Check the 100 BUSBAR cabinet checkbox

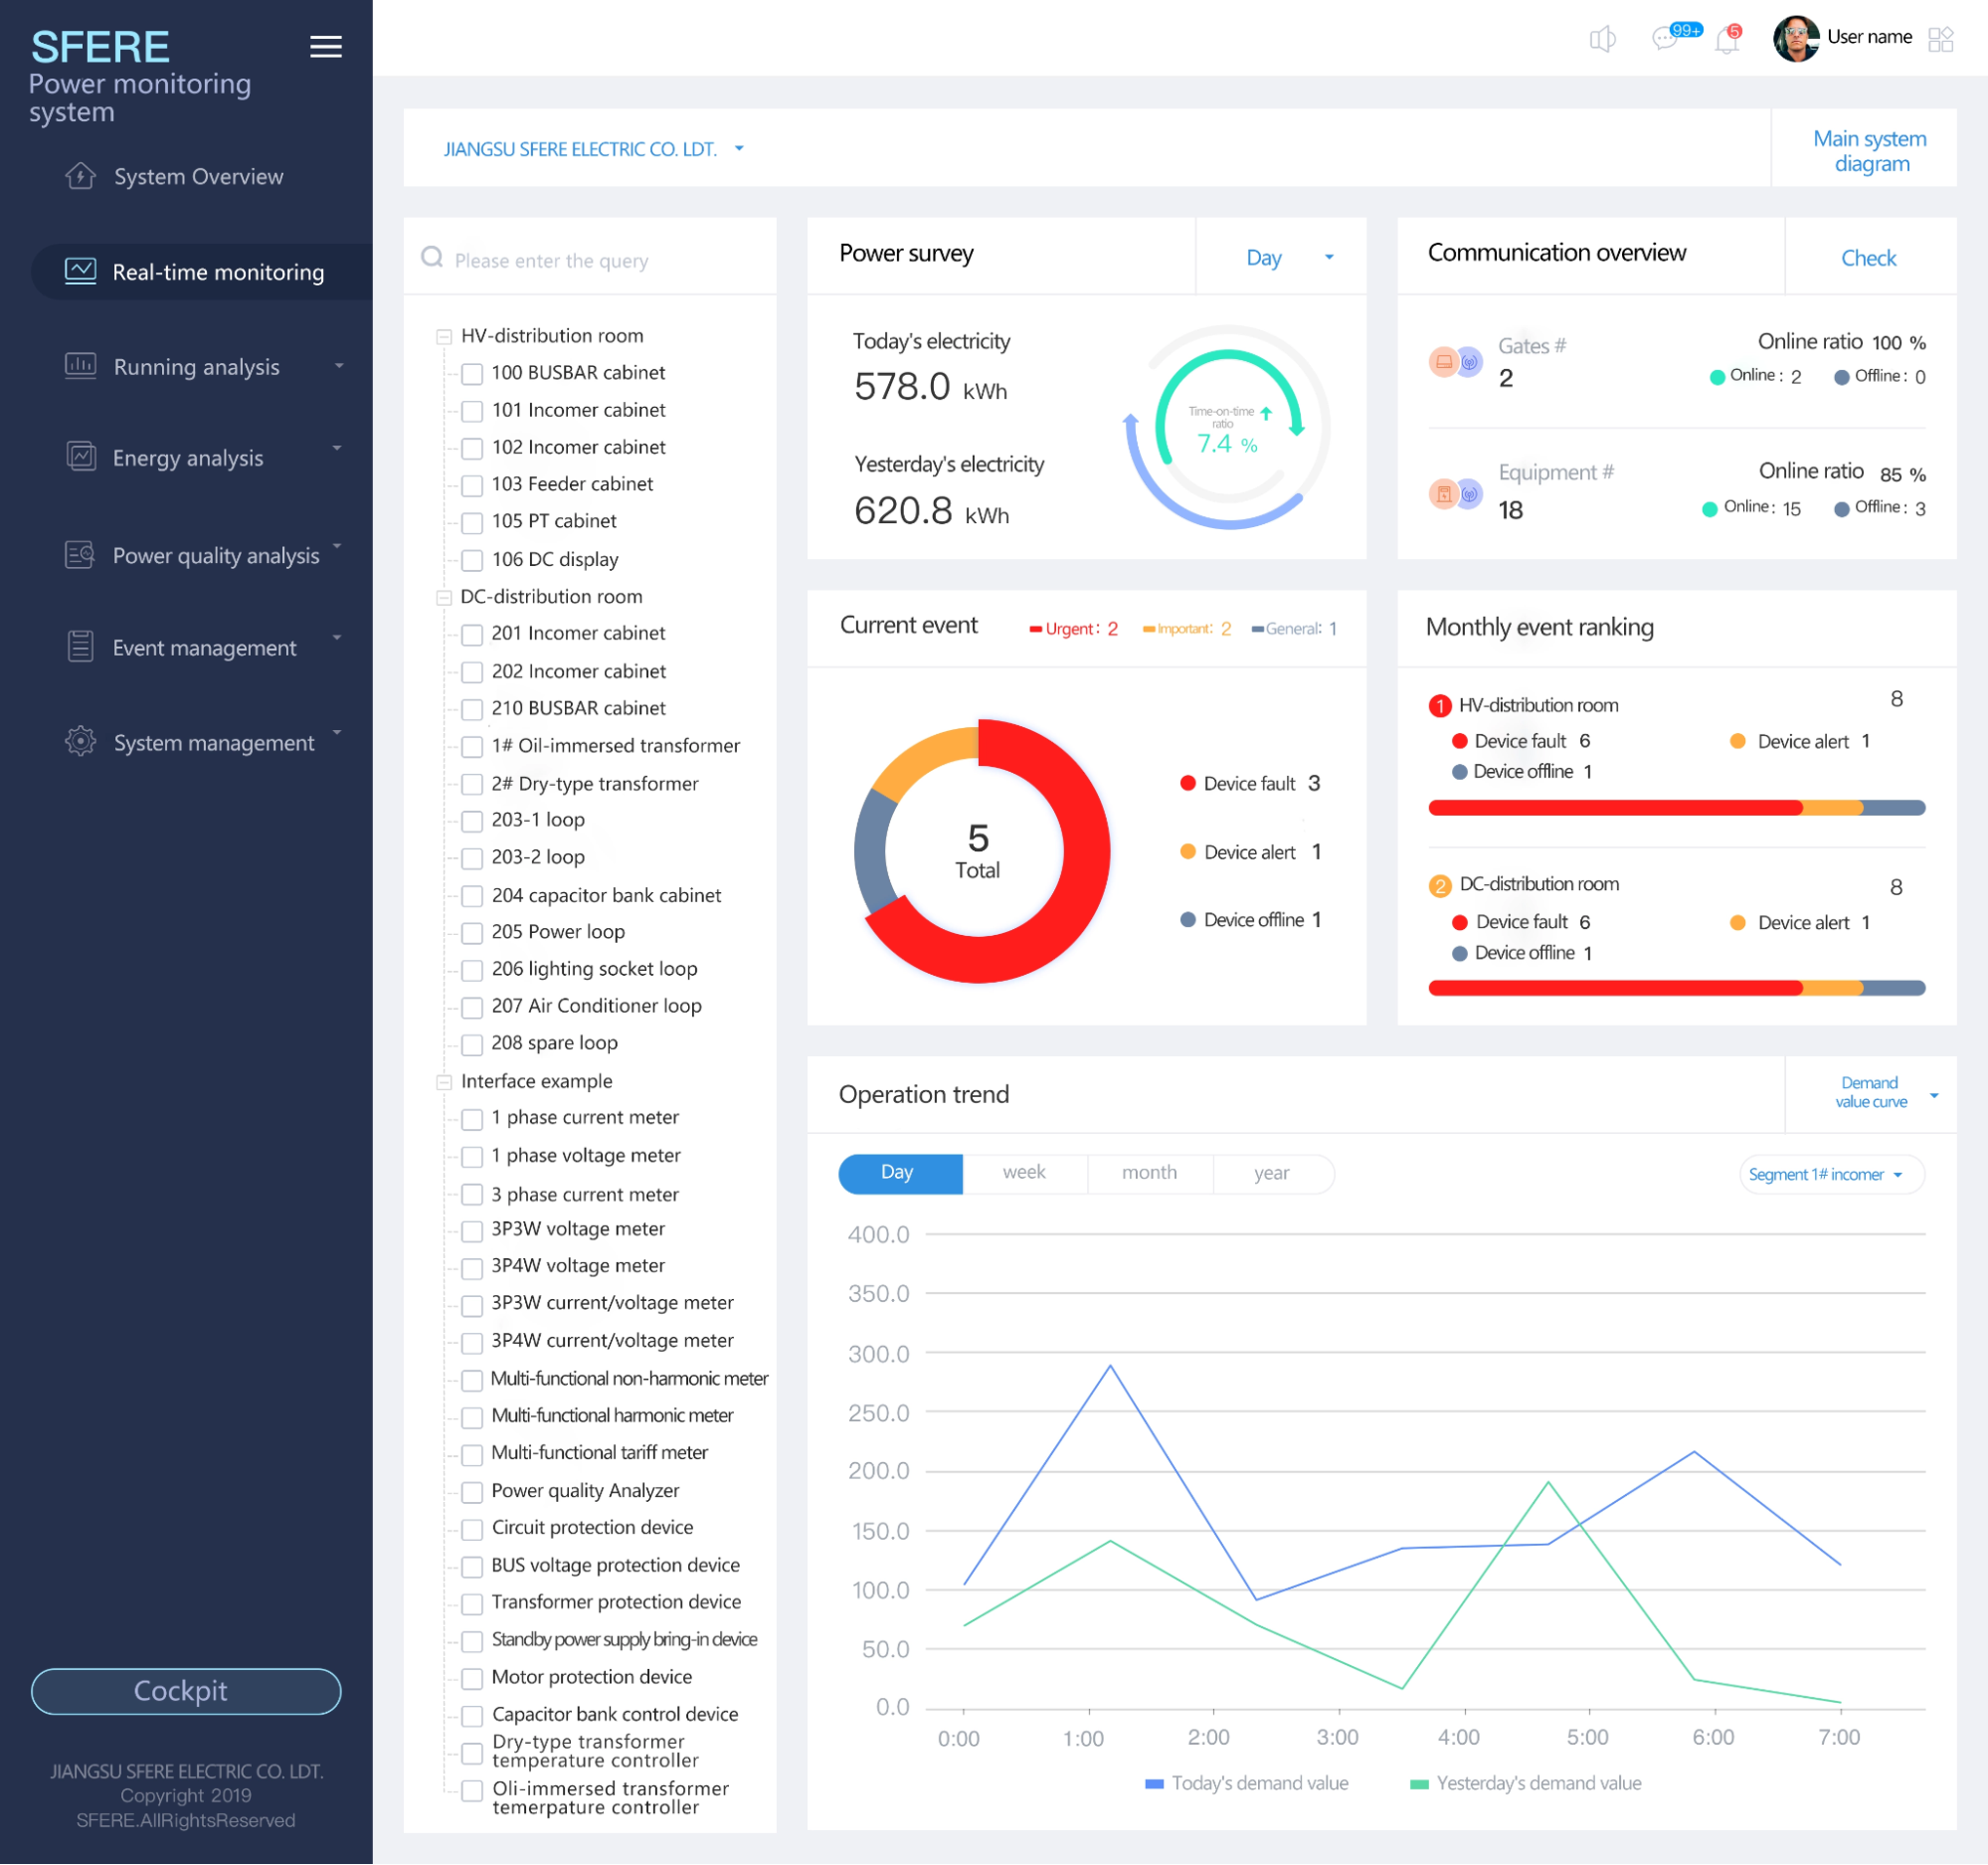[x=472, y=374]
